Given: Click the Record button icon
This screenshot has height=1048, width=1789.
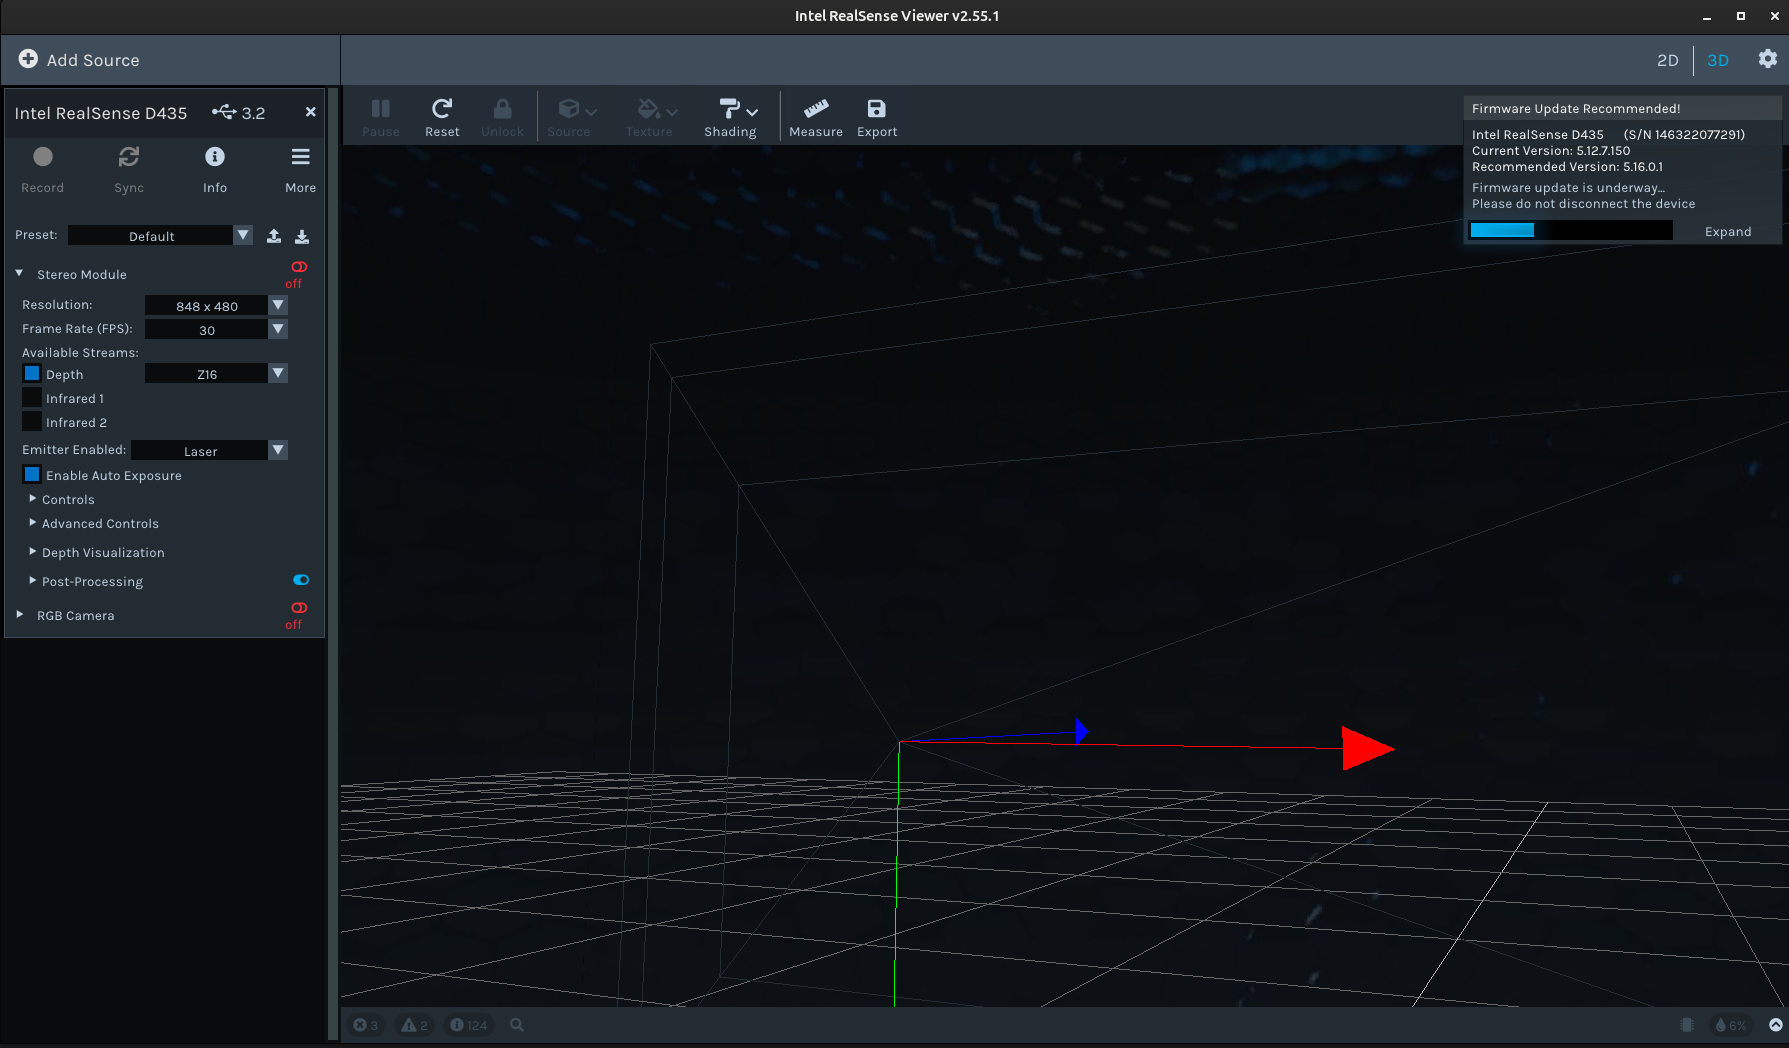Looking at the screenshot, I should (x=43, y=157).
